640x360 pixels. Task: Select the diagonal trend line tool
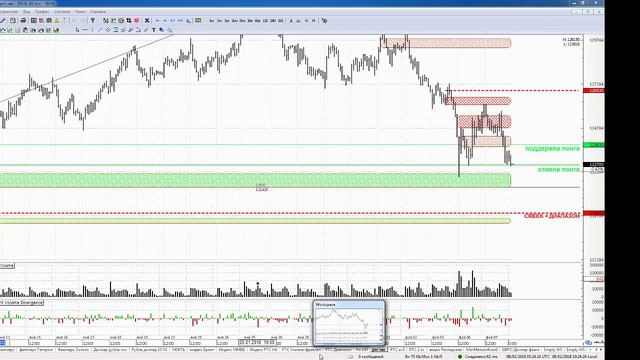[100, 30]
